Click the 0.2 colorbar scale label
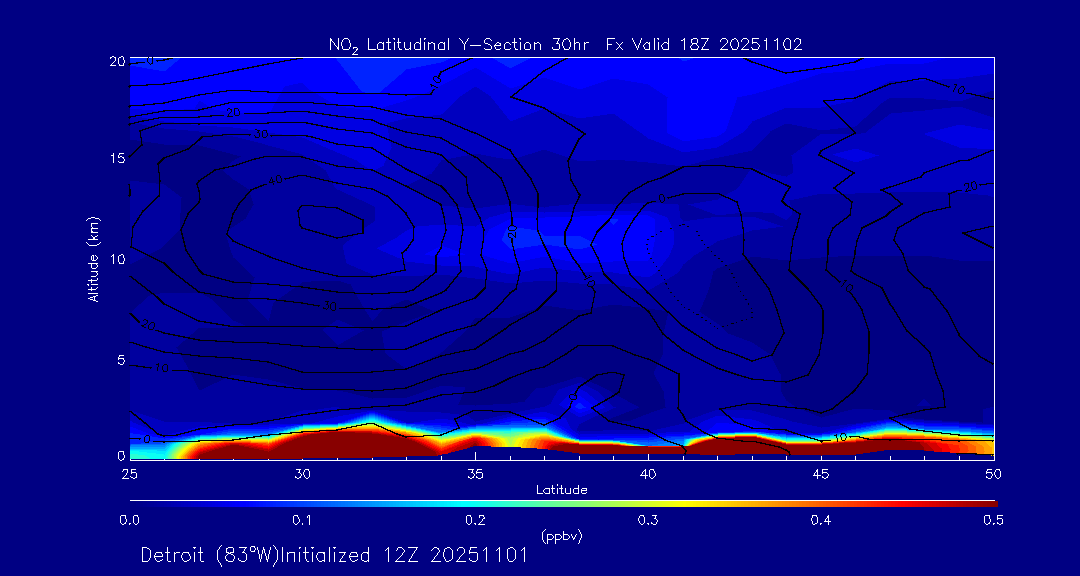Screen dimensions: 1080x576 [475, 520]
